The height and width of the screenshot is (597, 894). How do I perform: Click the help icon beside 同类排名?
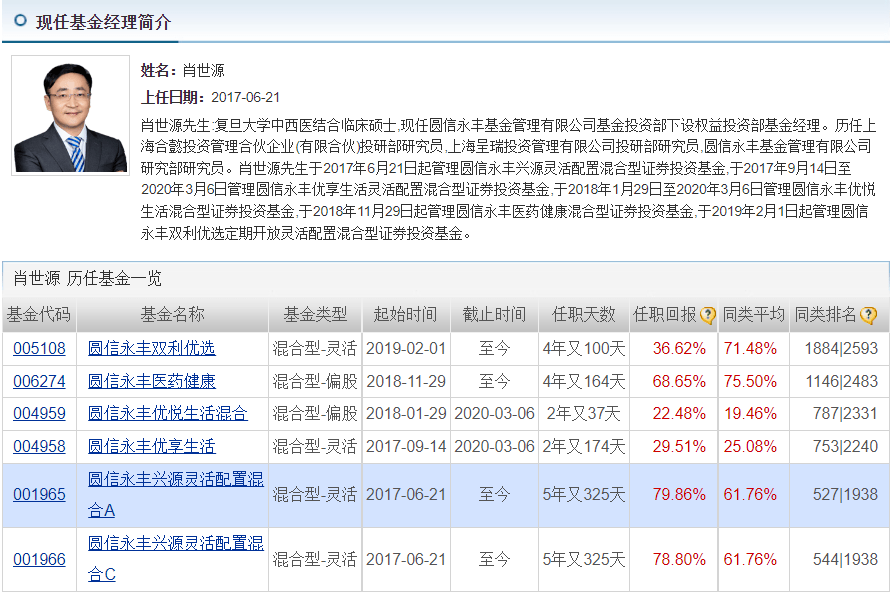pyautogui.click(x=868, y=315)
